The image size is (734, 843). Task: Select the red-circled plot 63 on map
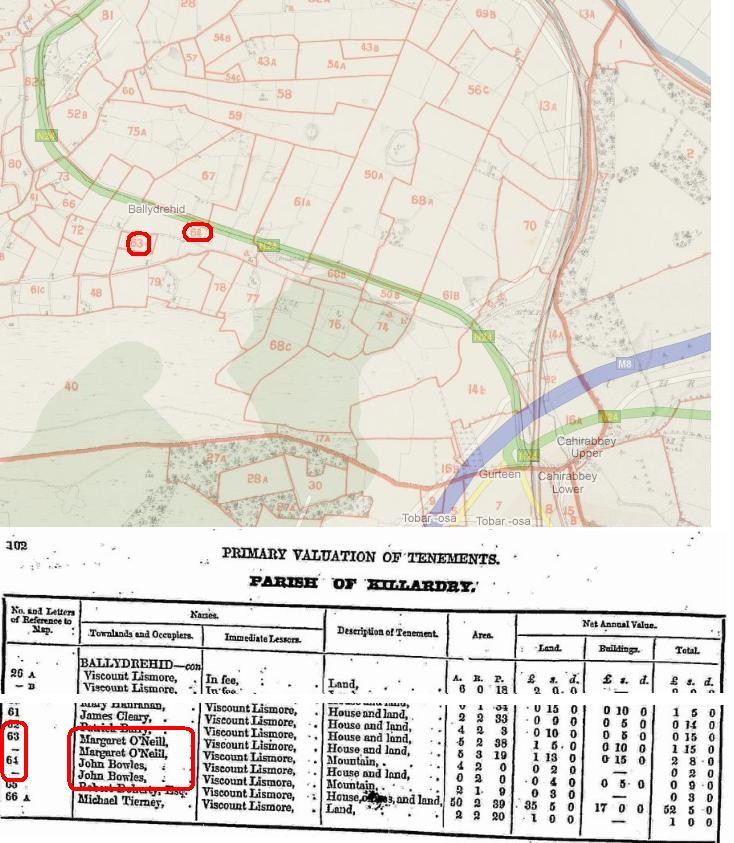pos(139,243)
